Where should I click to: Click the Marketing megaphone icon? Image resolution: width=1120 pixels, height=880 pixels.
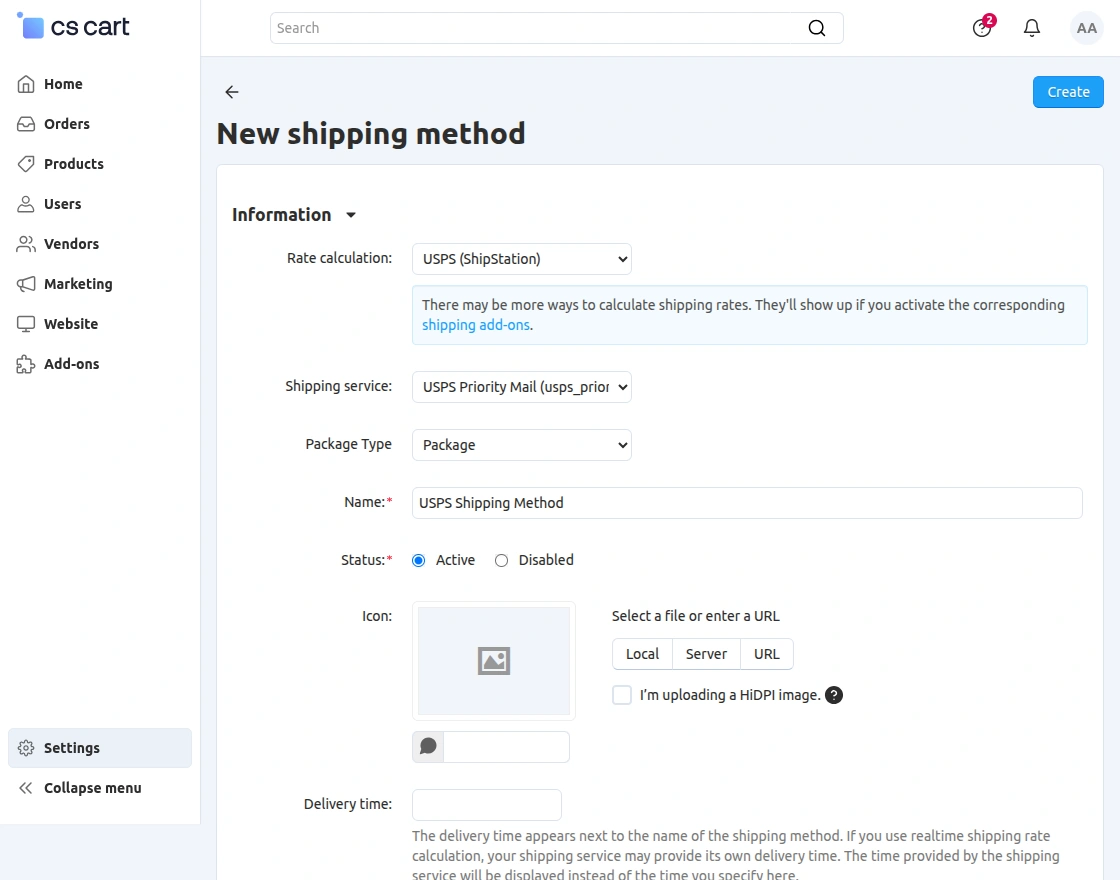[x=26, y=284]
